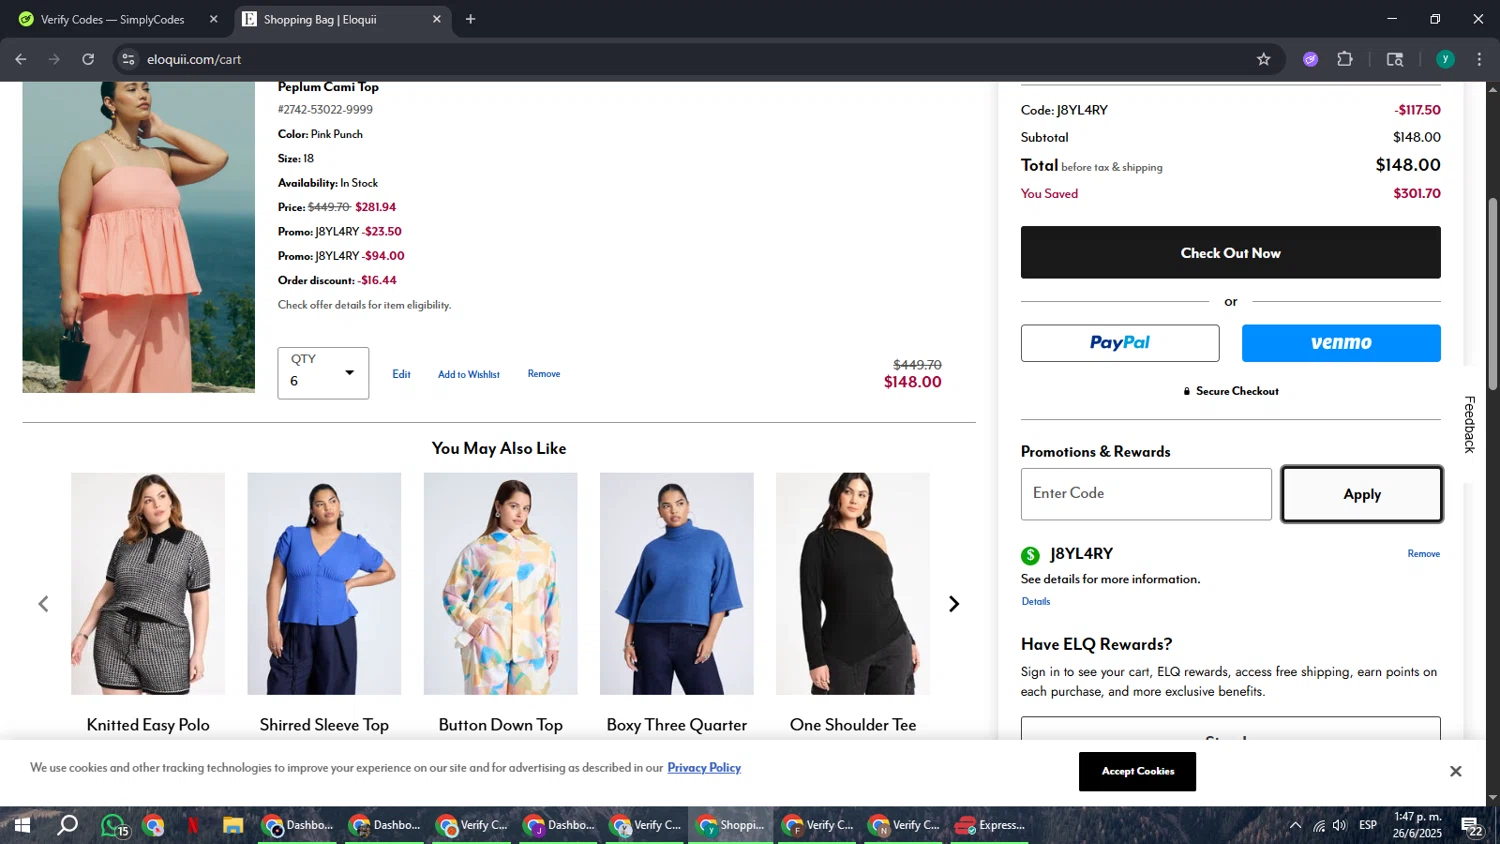Viewport: 1500px width, 844px height.
Task: Pay with the PayPal button
Action: 1120,343
